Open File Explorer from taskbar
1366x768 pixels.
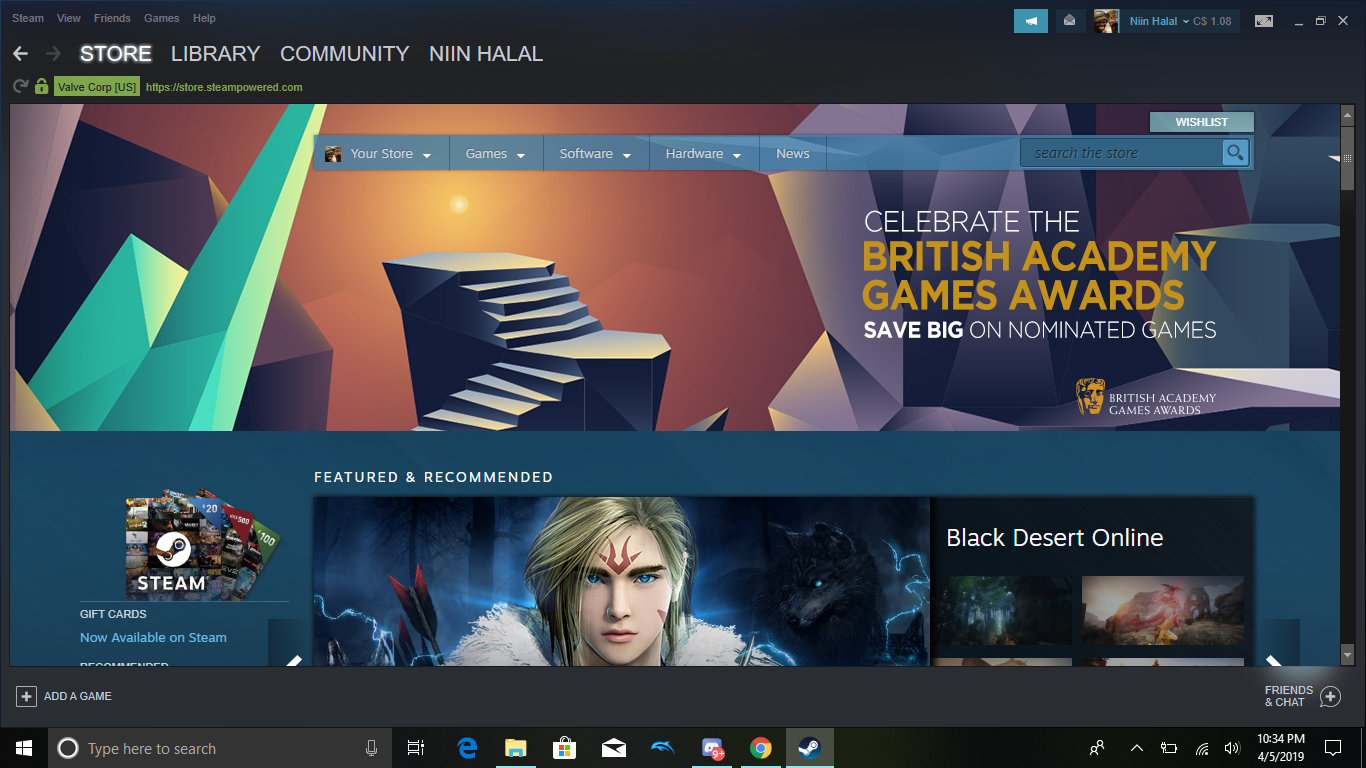[x=516, y=748]
